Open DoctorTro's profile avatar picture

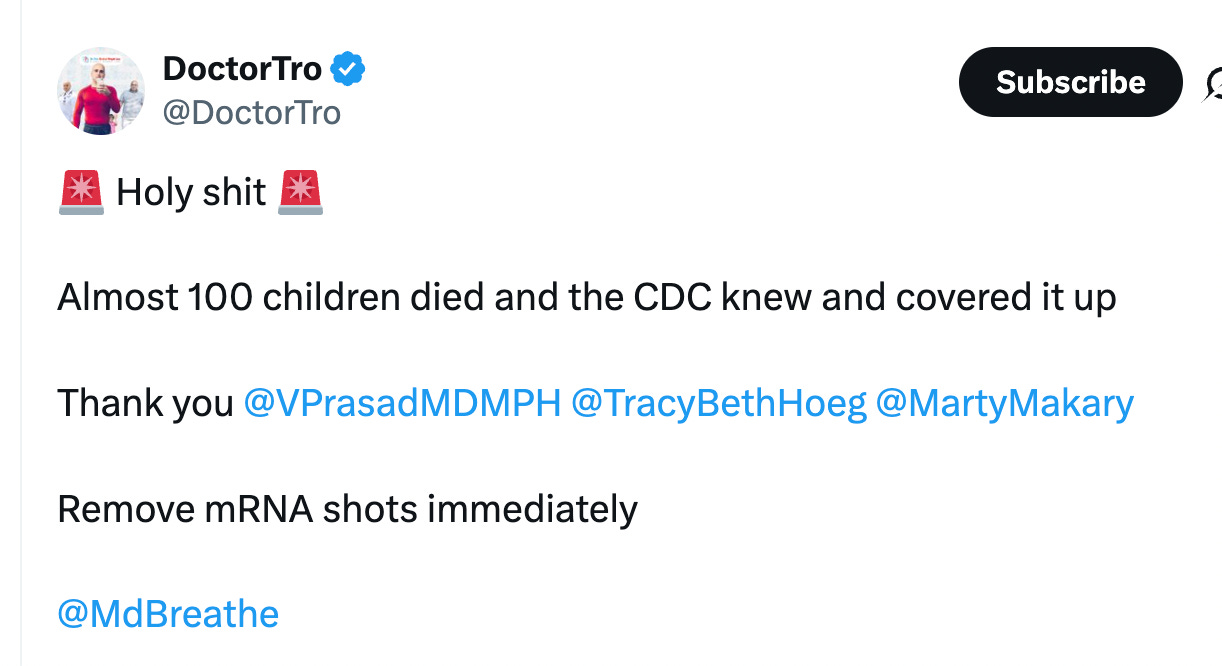click(101, 90)
